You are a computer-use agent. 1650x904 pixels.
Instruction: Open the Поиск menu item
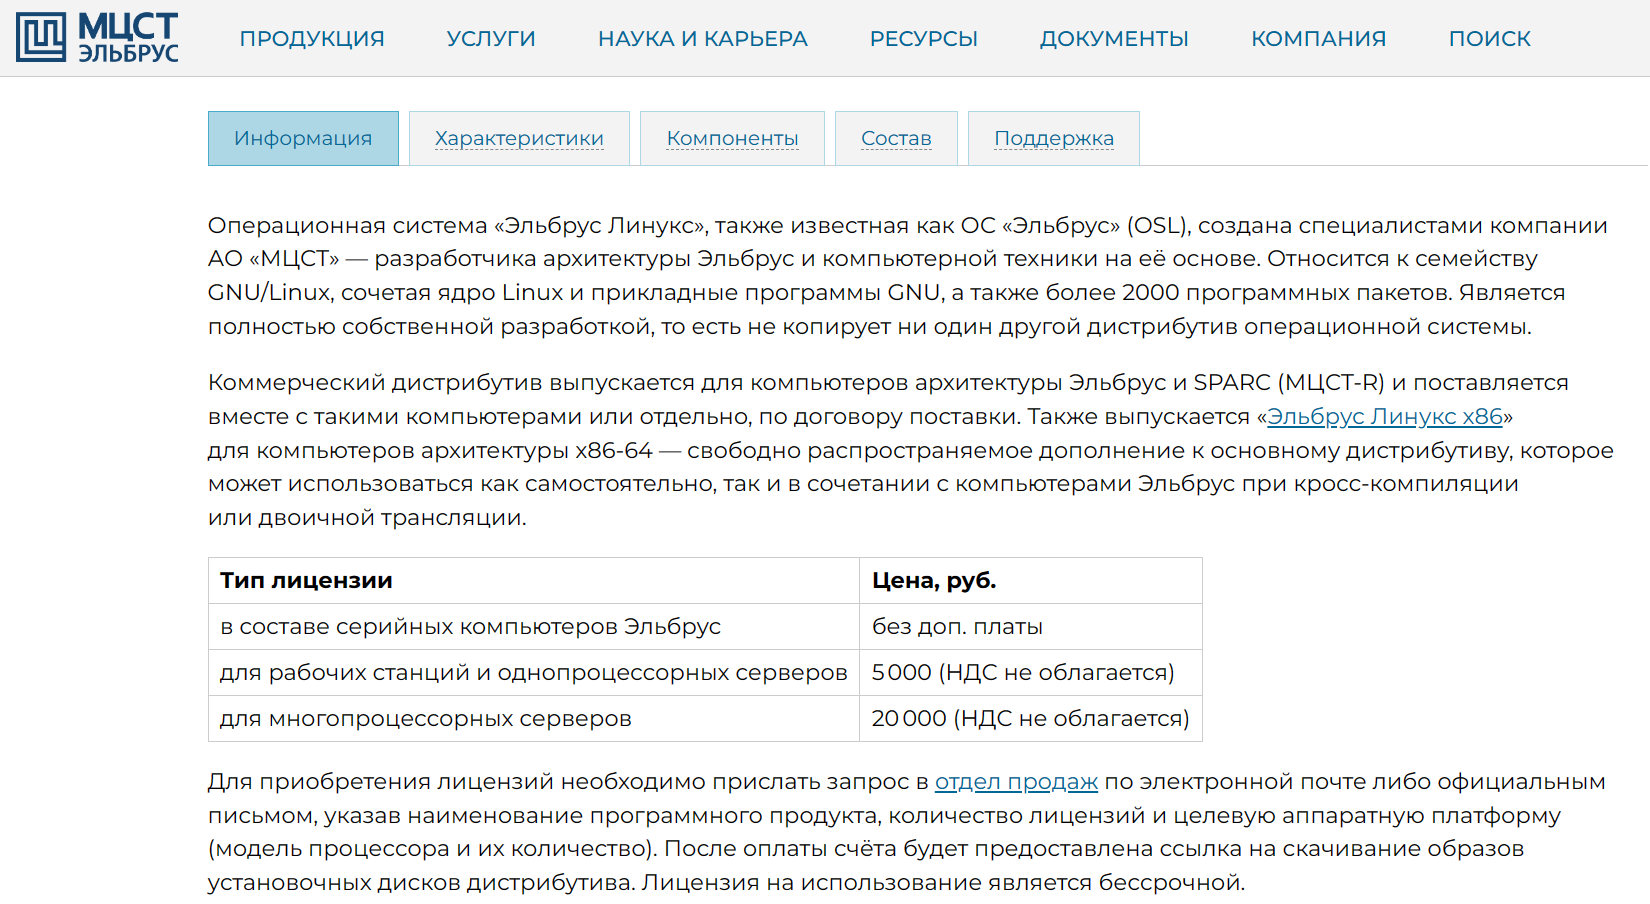coord(1490,39)
